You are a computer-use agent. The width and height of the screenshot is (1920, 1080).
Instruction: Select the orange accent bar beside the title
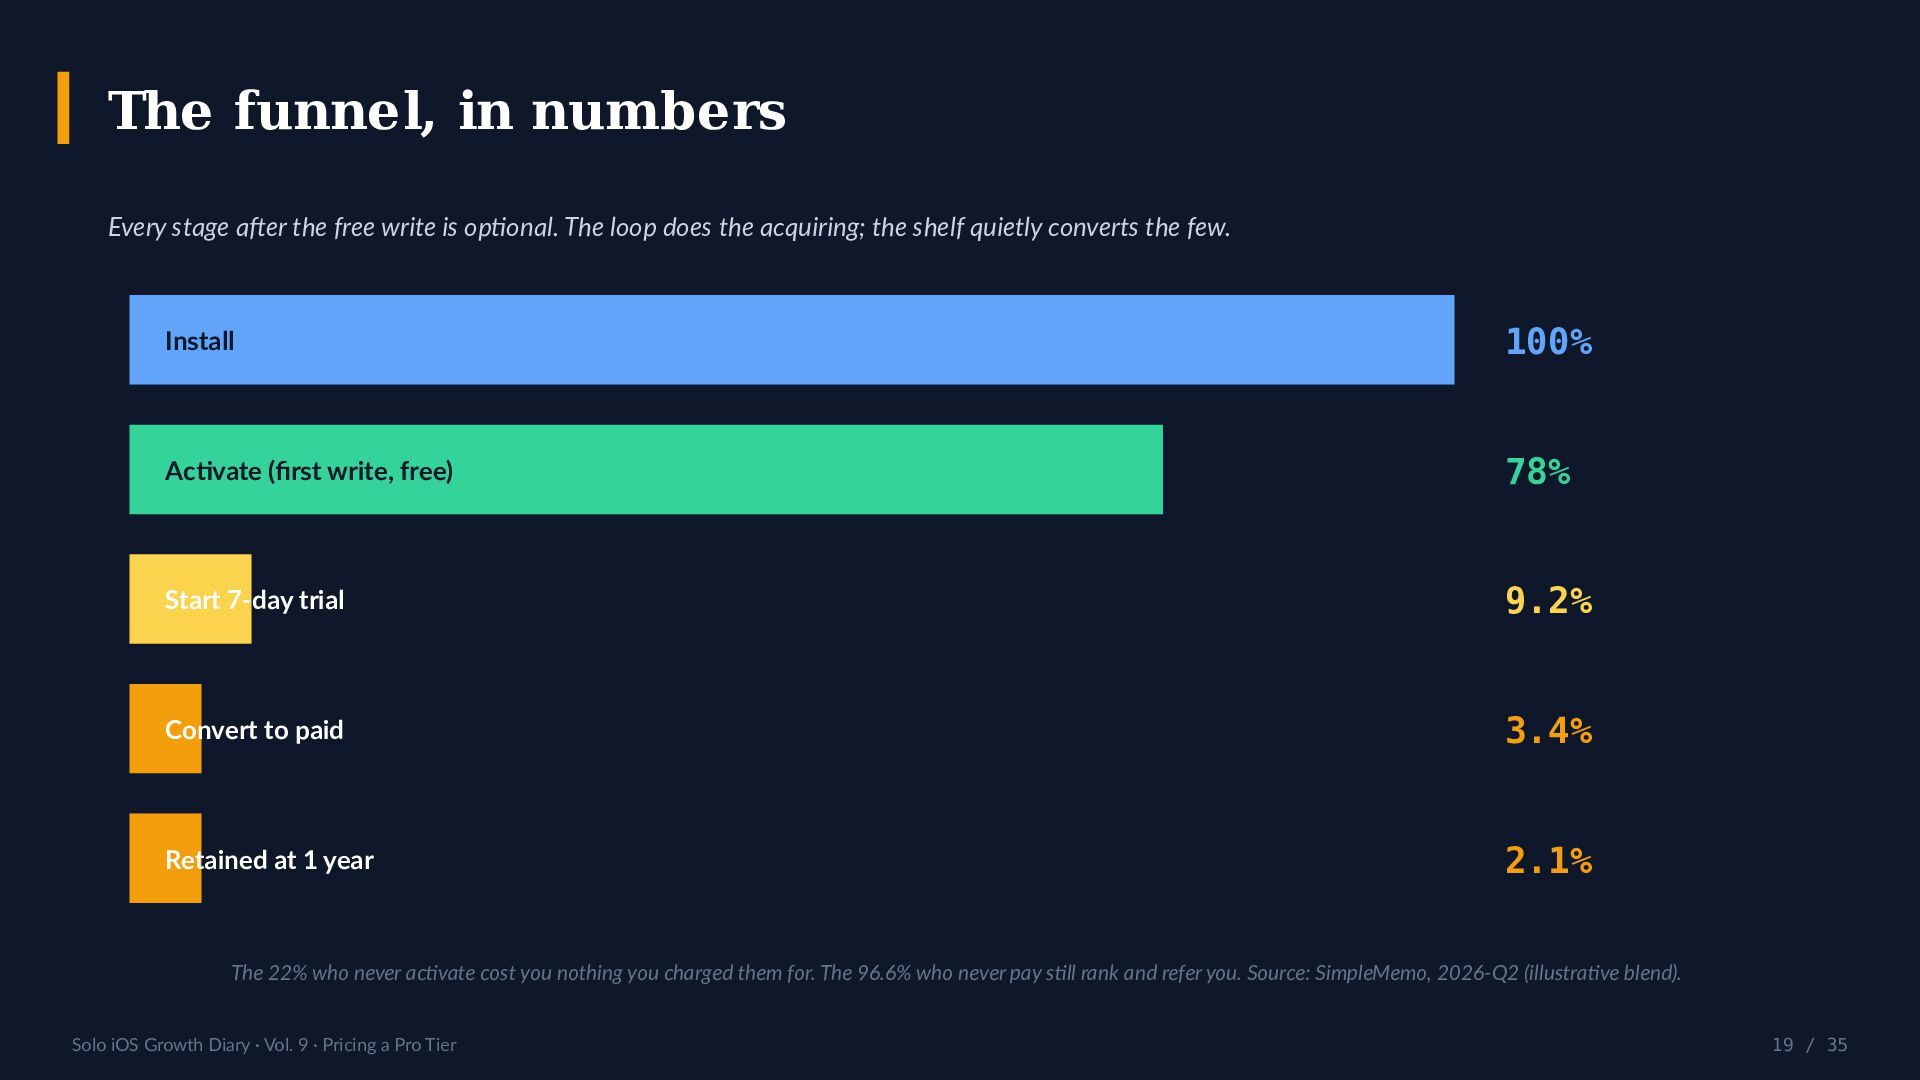[x=63, y=108]
